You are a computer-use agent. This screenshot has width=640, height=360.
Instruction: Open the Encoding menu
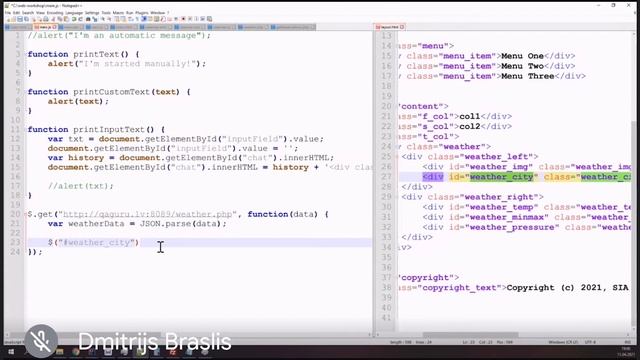(x=55, y=13)
